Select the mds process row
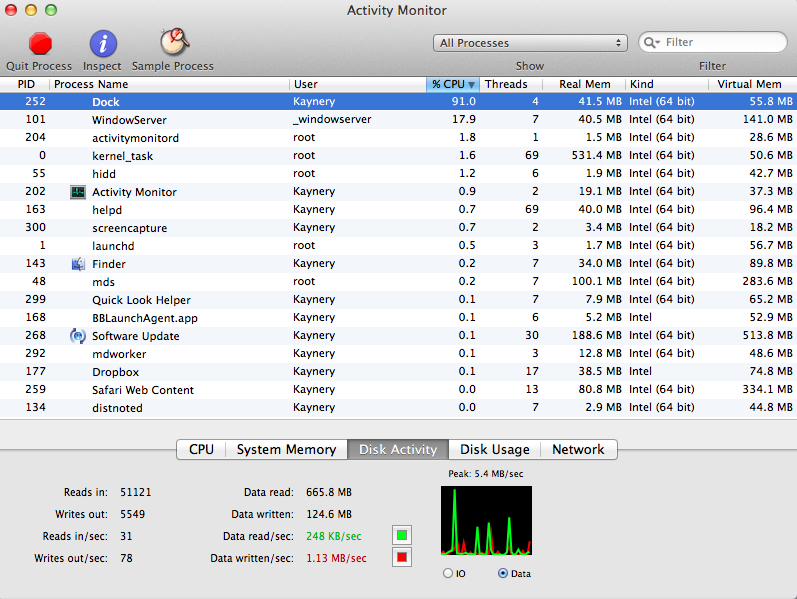797x599 pixels. click(x=398, y=281)
